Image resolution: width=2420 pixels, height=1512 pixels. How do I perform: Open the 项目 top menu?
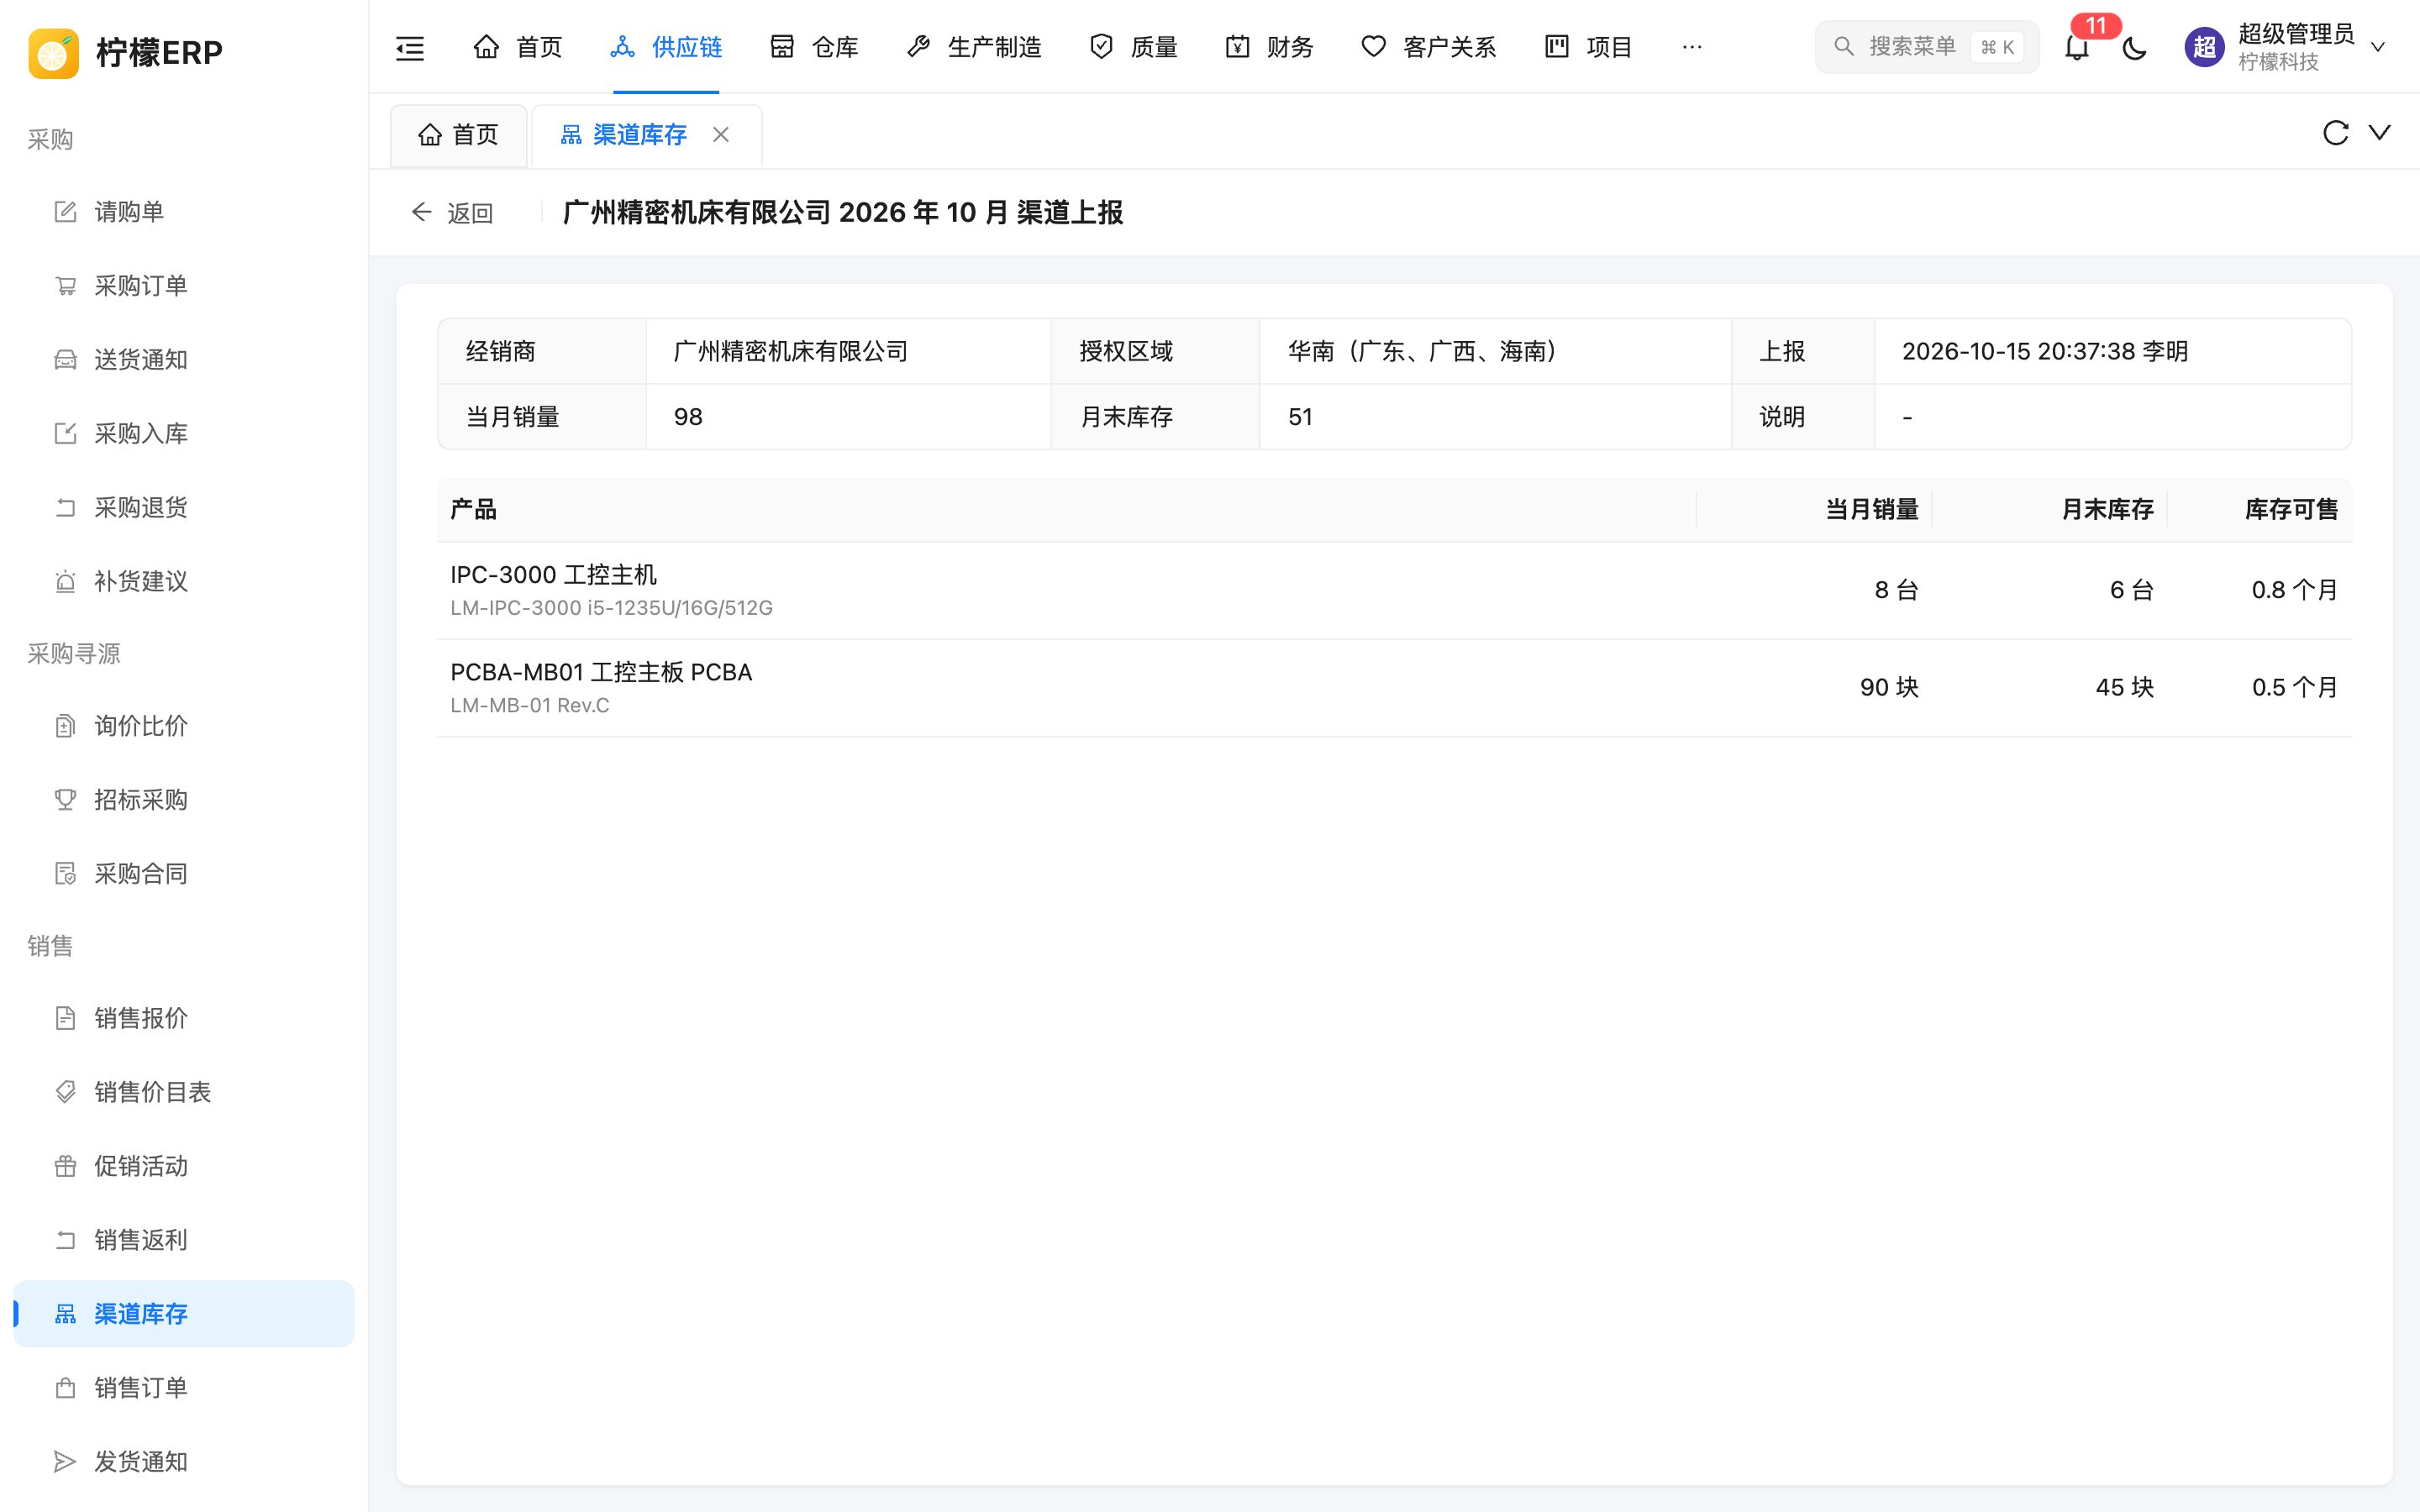(x=1588, y=47)
